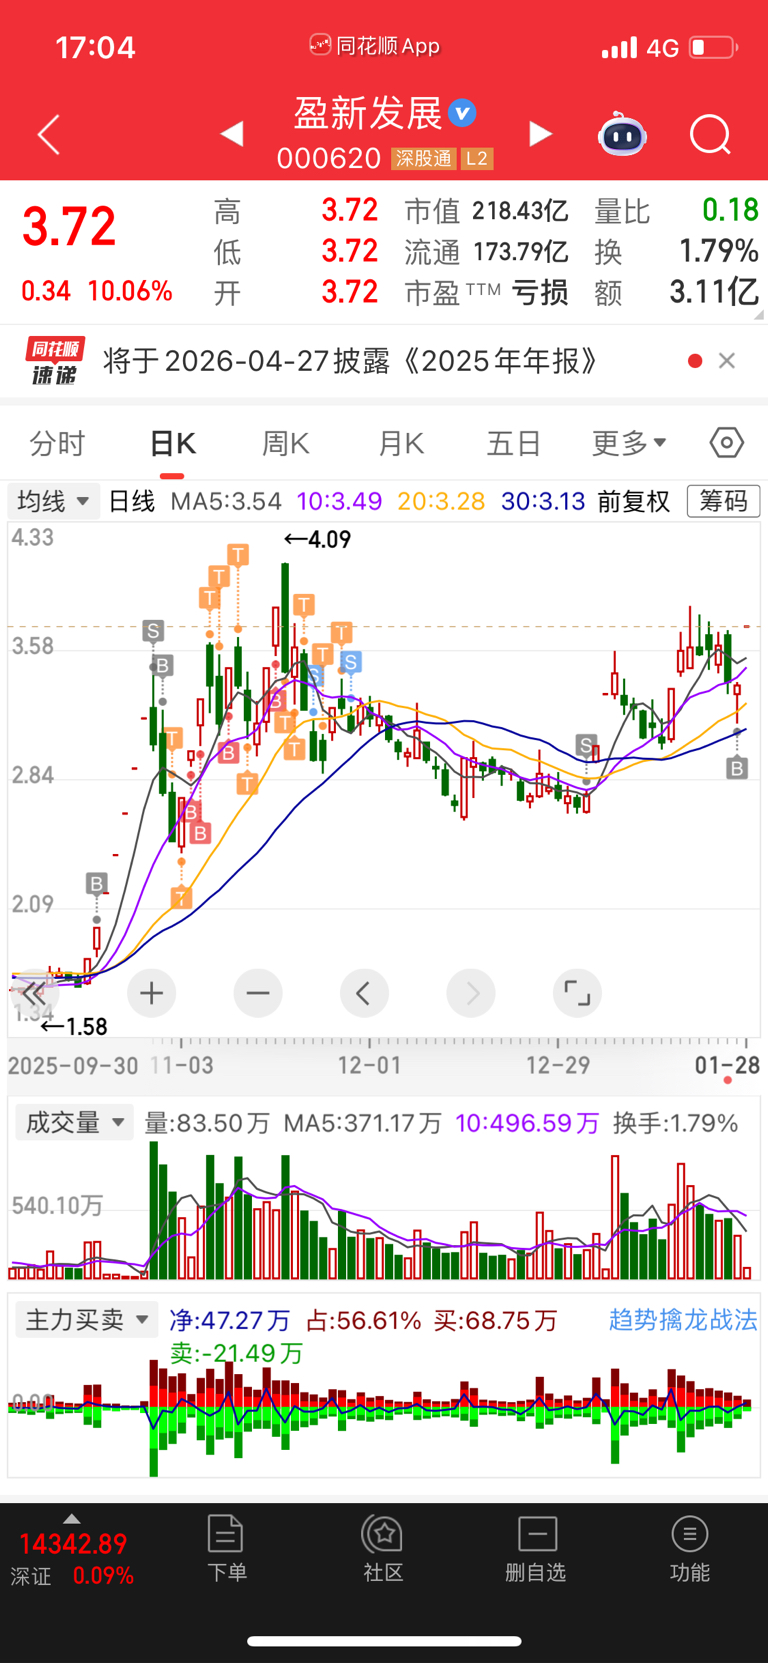Image resolution: width=768 pixels, height=1663 pixels.
Task: Tap the chart zoom-in plus button
Action: [152, 993]
